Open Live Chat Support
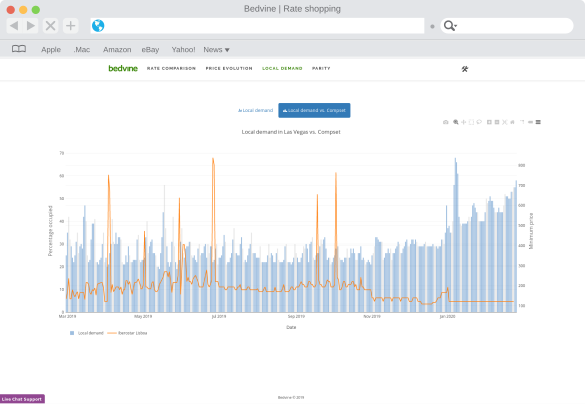This screenshot has width=585, height=416. [x=22, y=399]
